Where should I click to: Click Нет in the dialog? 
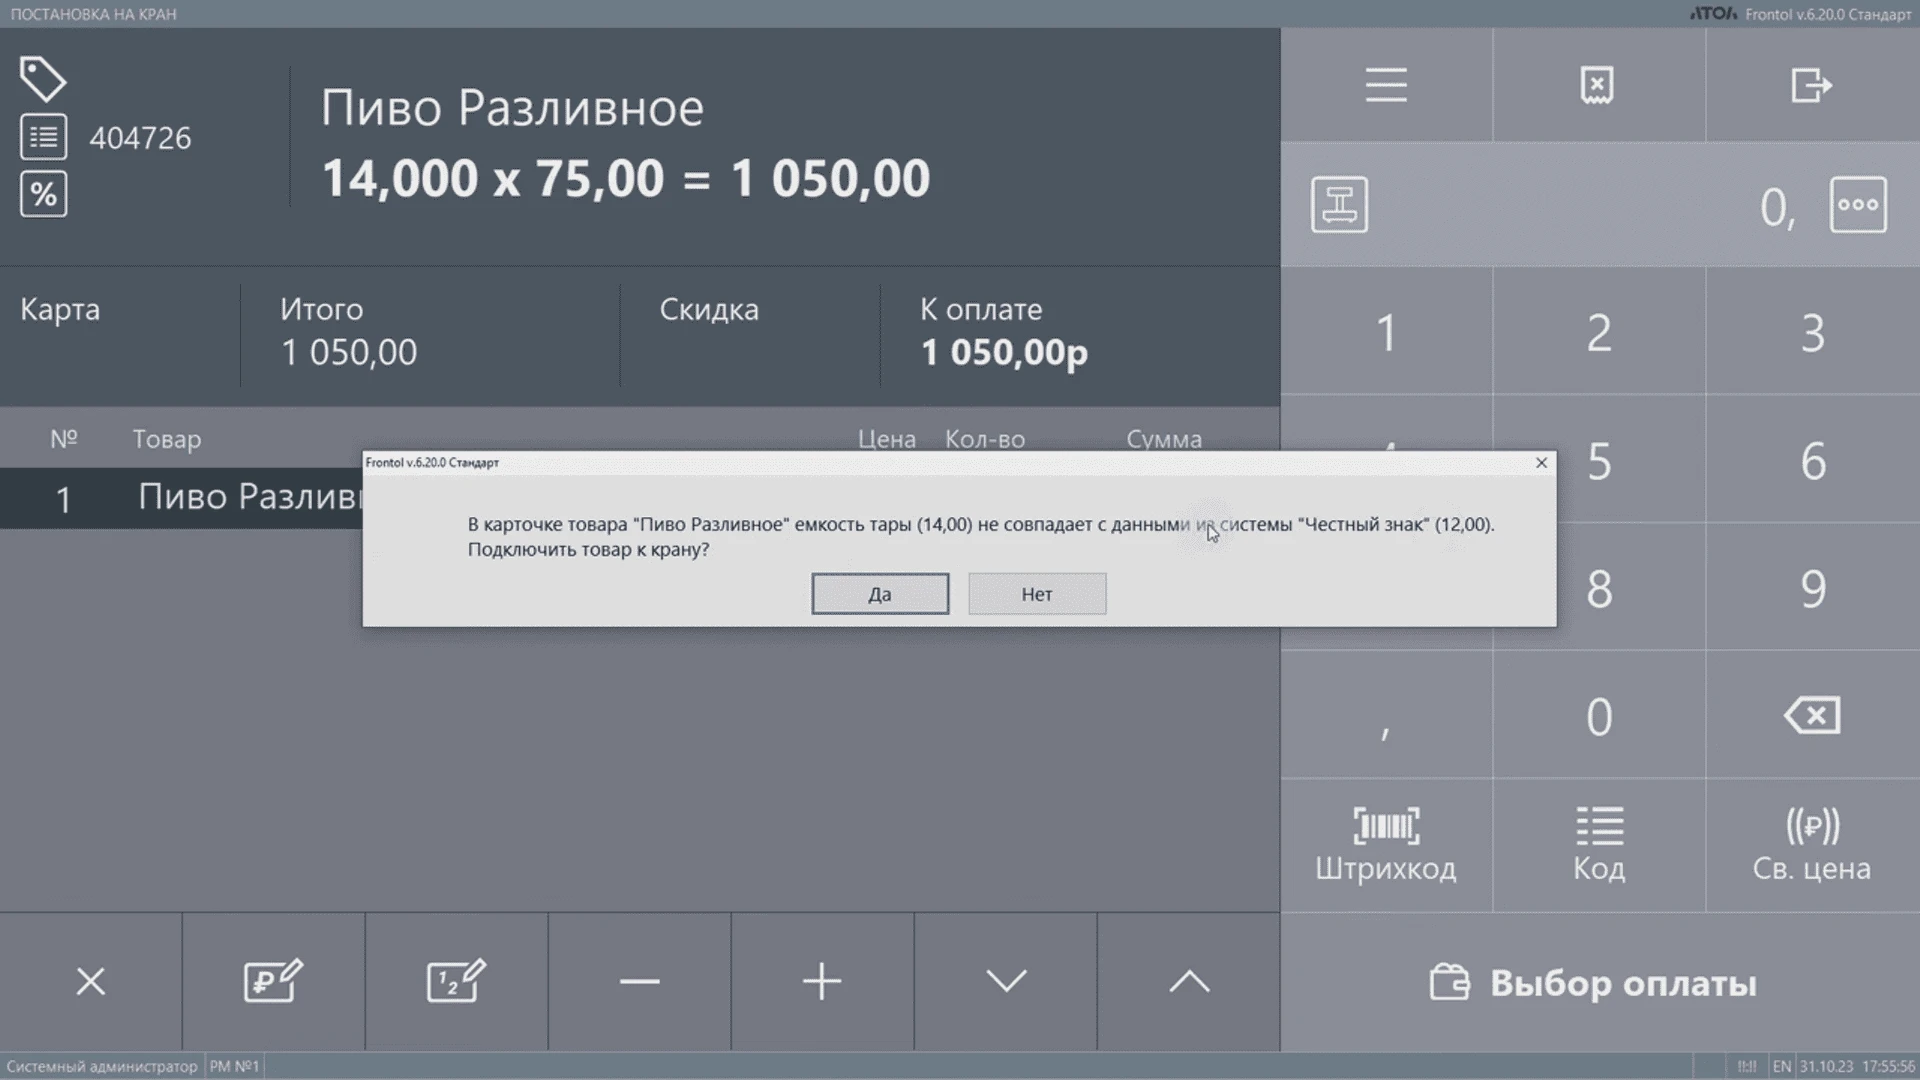1037,594
